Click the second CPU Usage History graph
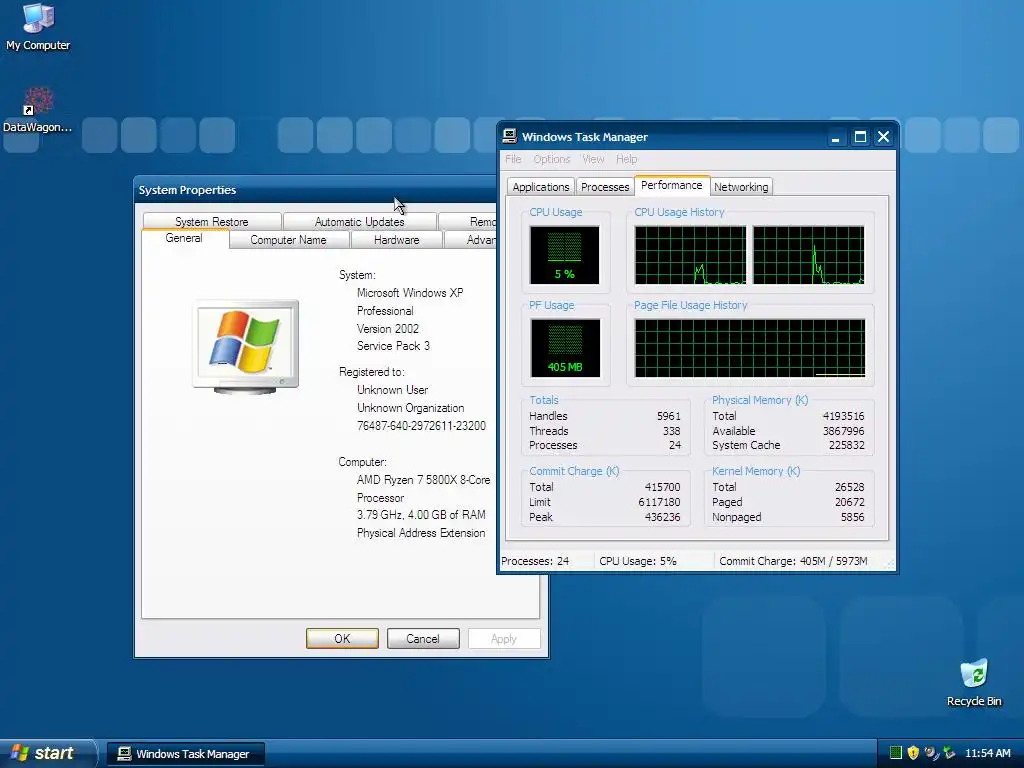1024x768 pixels. pos(808,255)
